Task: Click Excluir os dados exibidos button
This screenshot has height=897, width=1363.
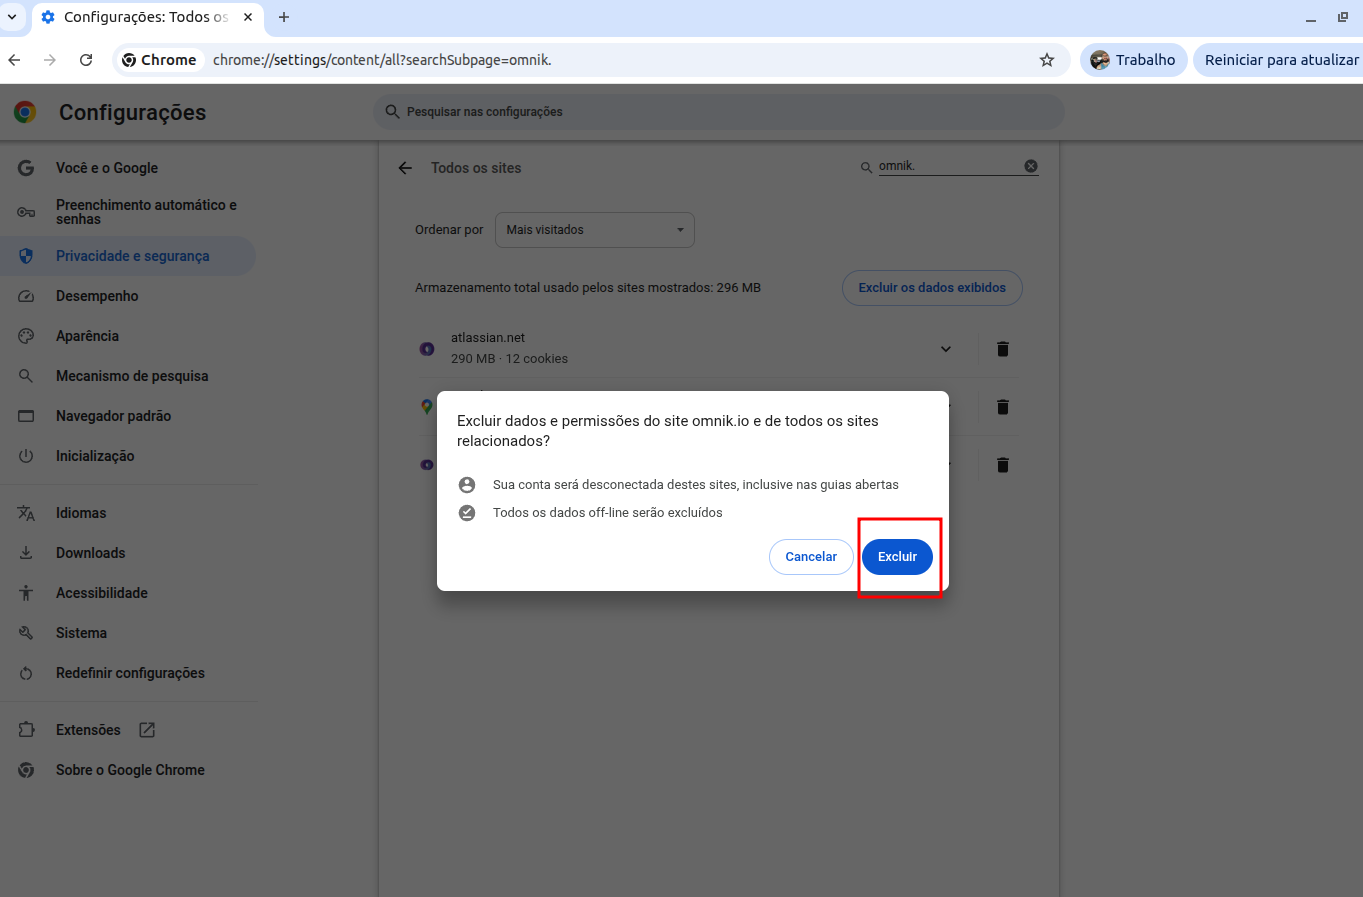Action: click(931, 288)
